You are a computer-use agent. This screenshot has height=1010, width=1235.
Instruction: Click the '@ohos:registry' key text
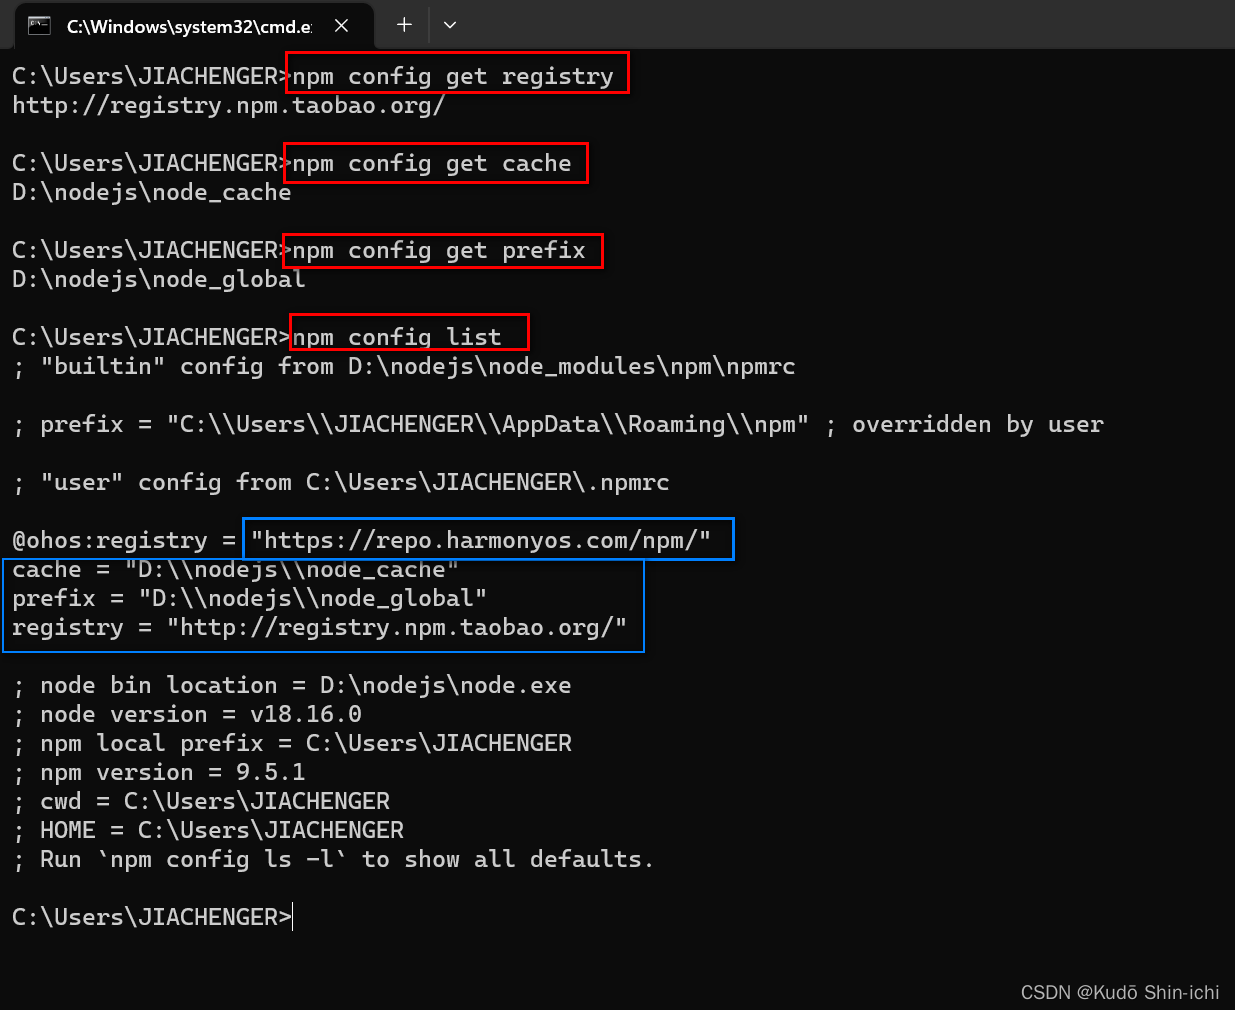tap(110, 541)
